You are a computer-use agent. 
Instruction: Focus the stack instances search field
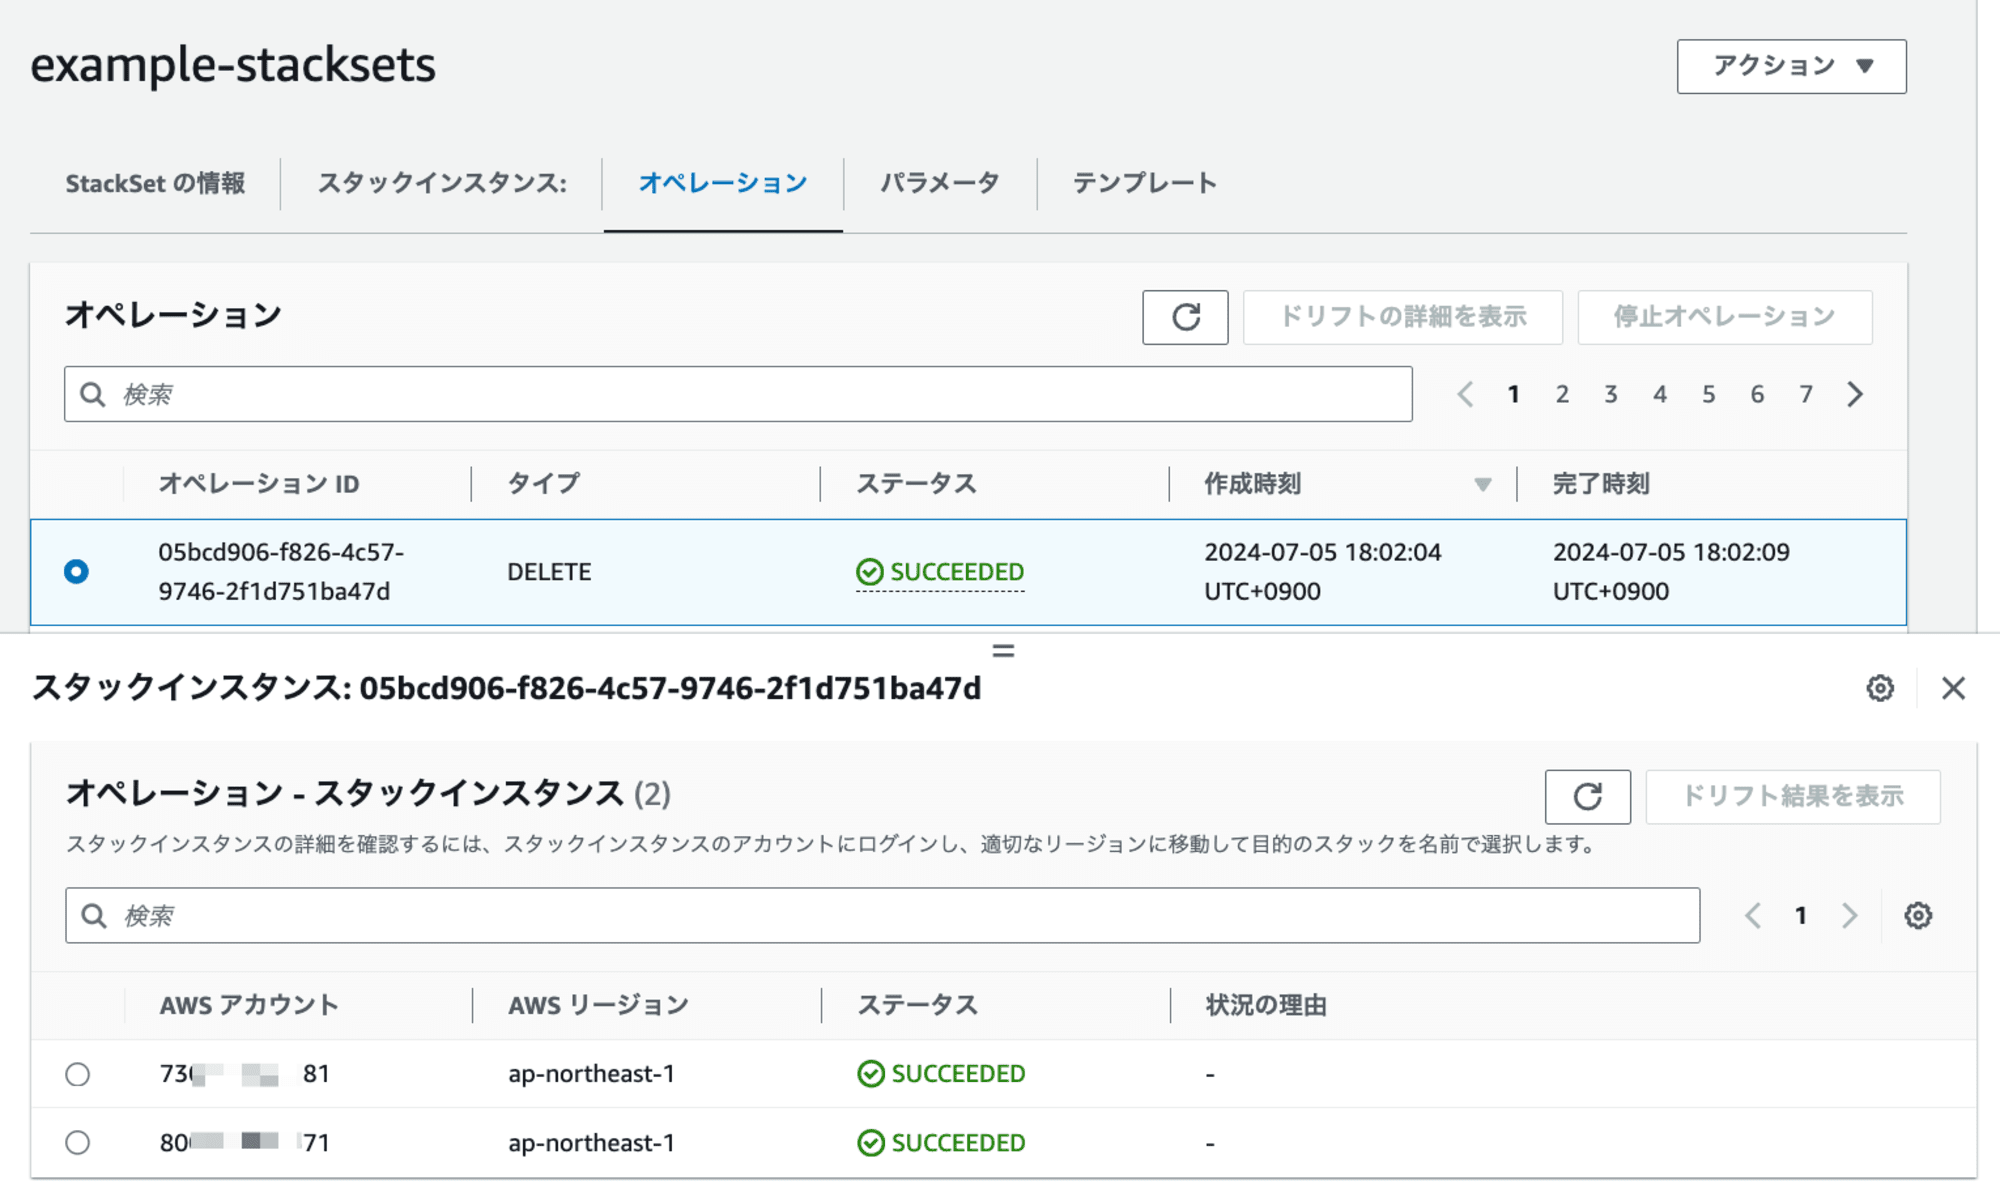pyautogui.click(x=882, y=915)
